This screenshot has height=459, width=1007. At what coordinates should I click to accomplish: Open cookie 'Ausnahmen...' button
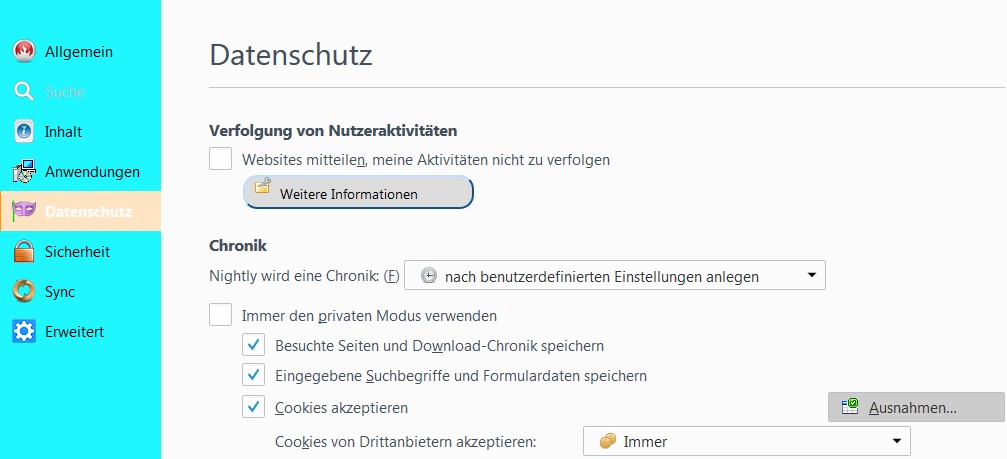pyautogui.click(x=915, y=407)
